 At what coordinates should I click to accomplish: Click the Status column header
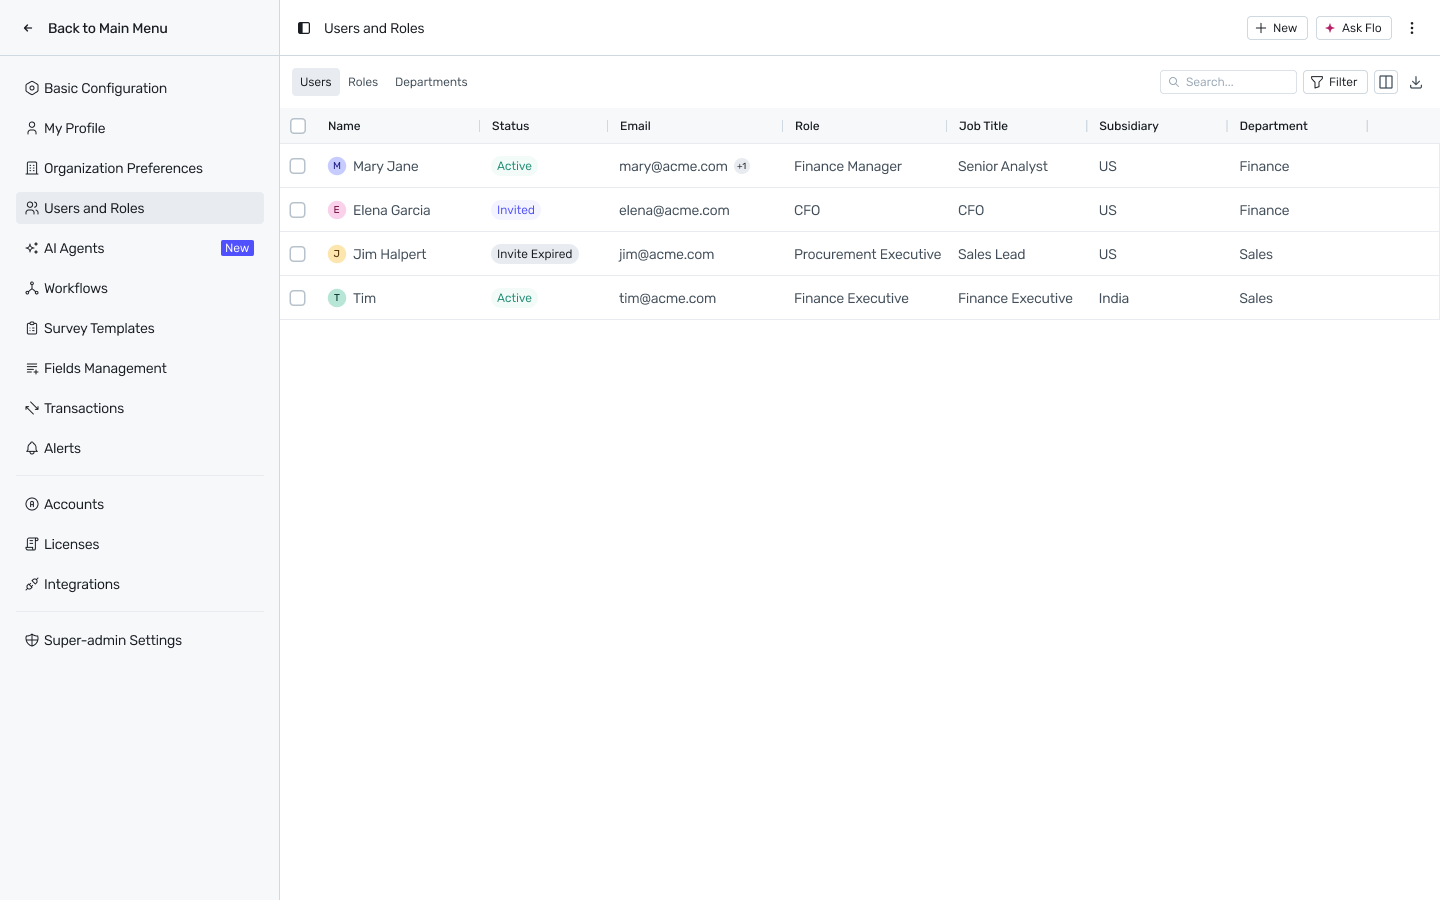pos(510,126)
